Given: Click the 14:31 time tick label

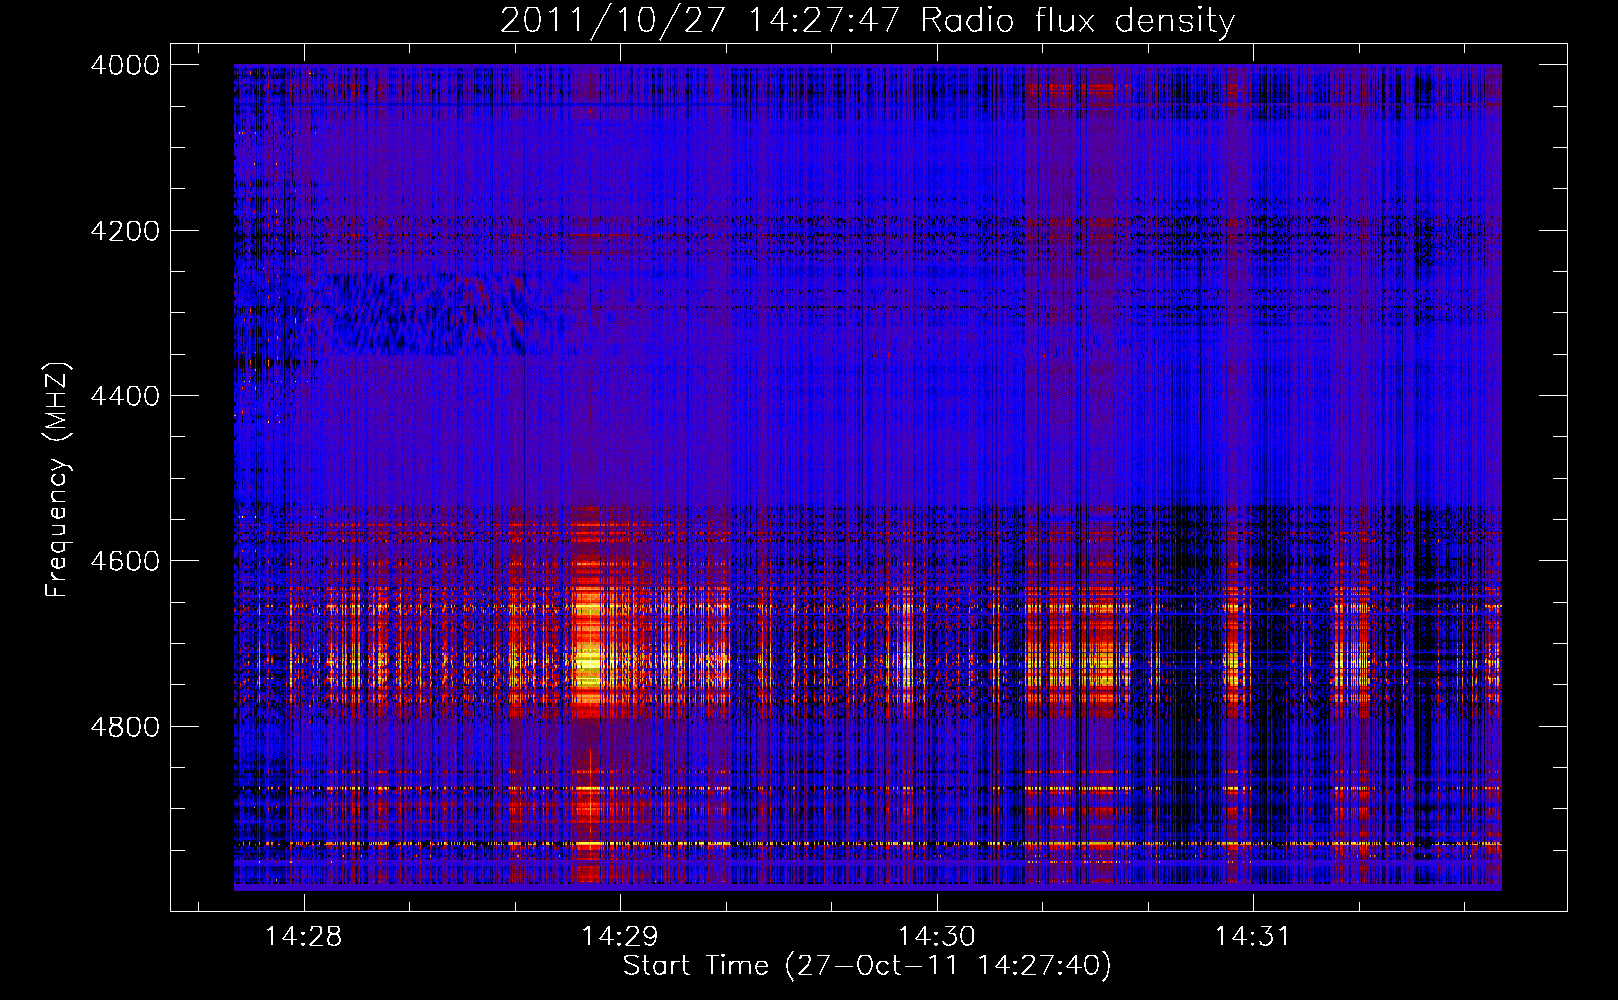Looking at the screenshot, I should (1252, 936).
